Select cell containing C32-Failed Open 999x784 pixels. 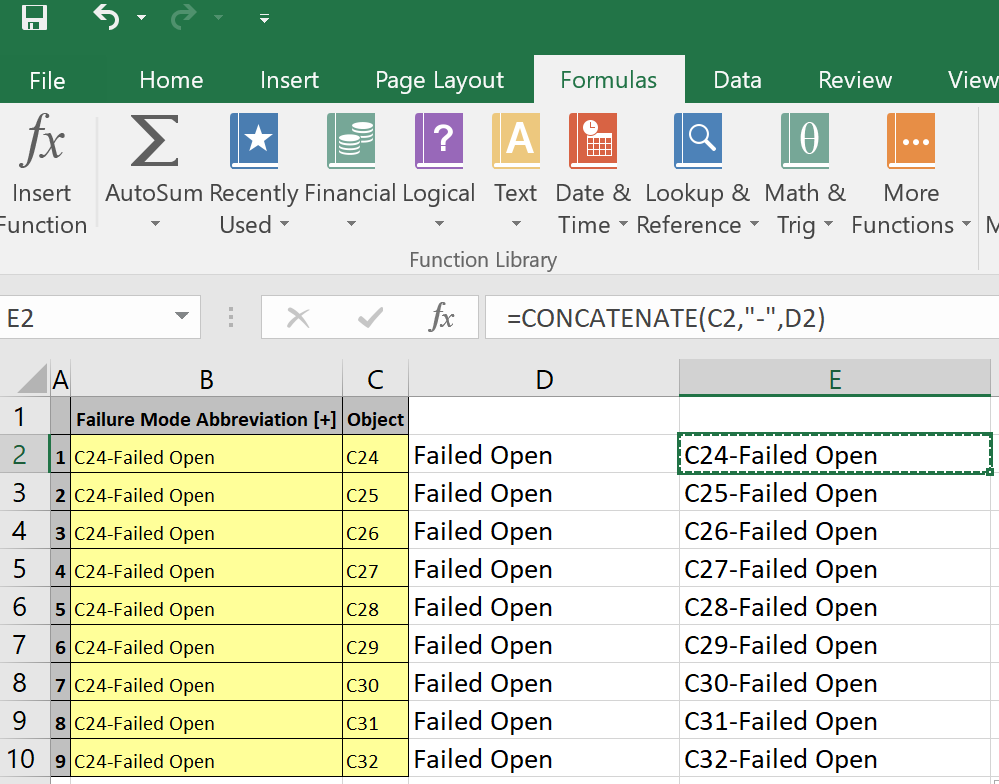tap(835, 759)
